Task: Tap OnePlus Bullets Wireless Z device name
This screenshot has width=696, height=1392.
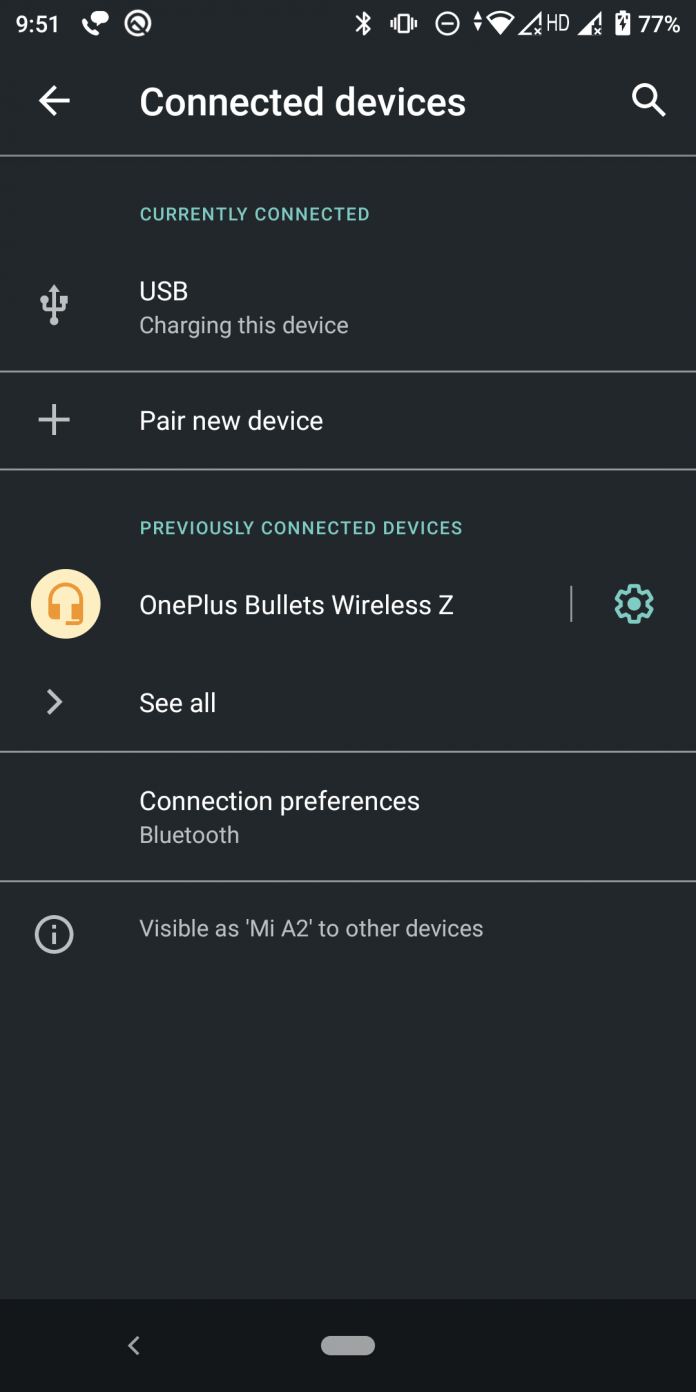Action: click(x=296, y=604)
